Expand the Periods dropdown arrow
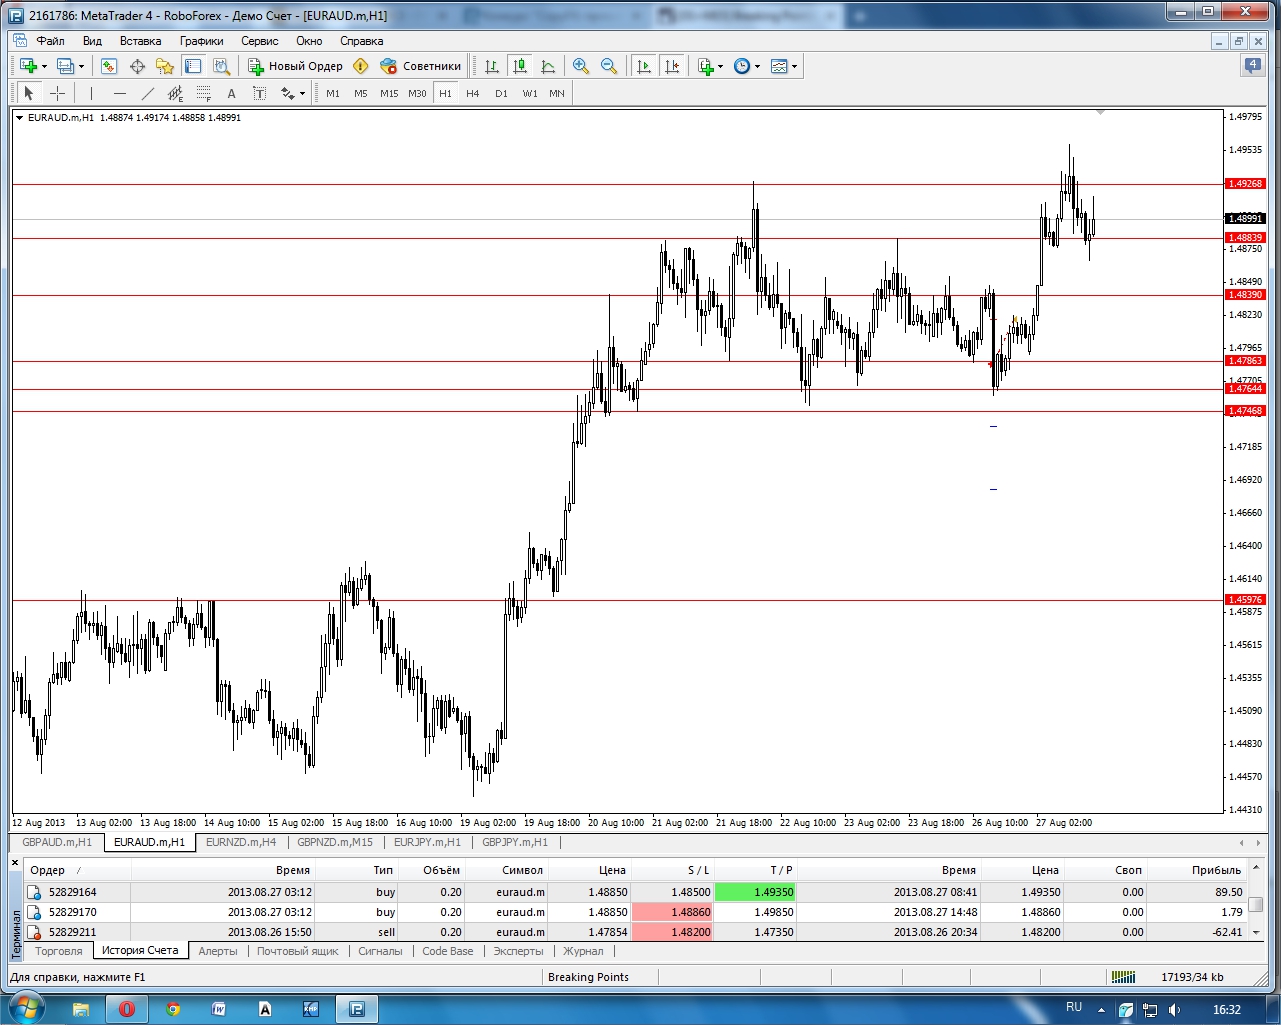The image size is (1281, 1025). 757,67
